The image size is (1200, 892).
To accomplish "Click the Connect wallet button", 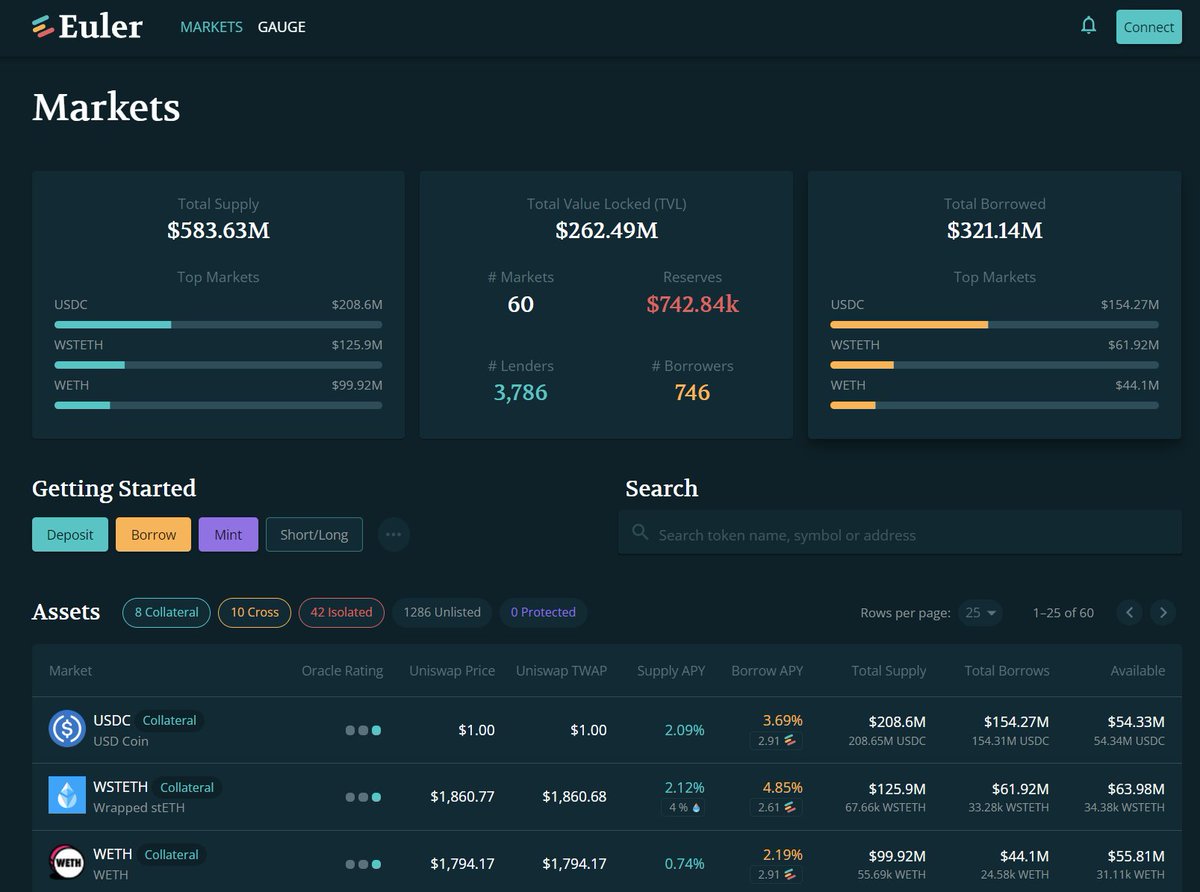I will 1148,27.
